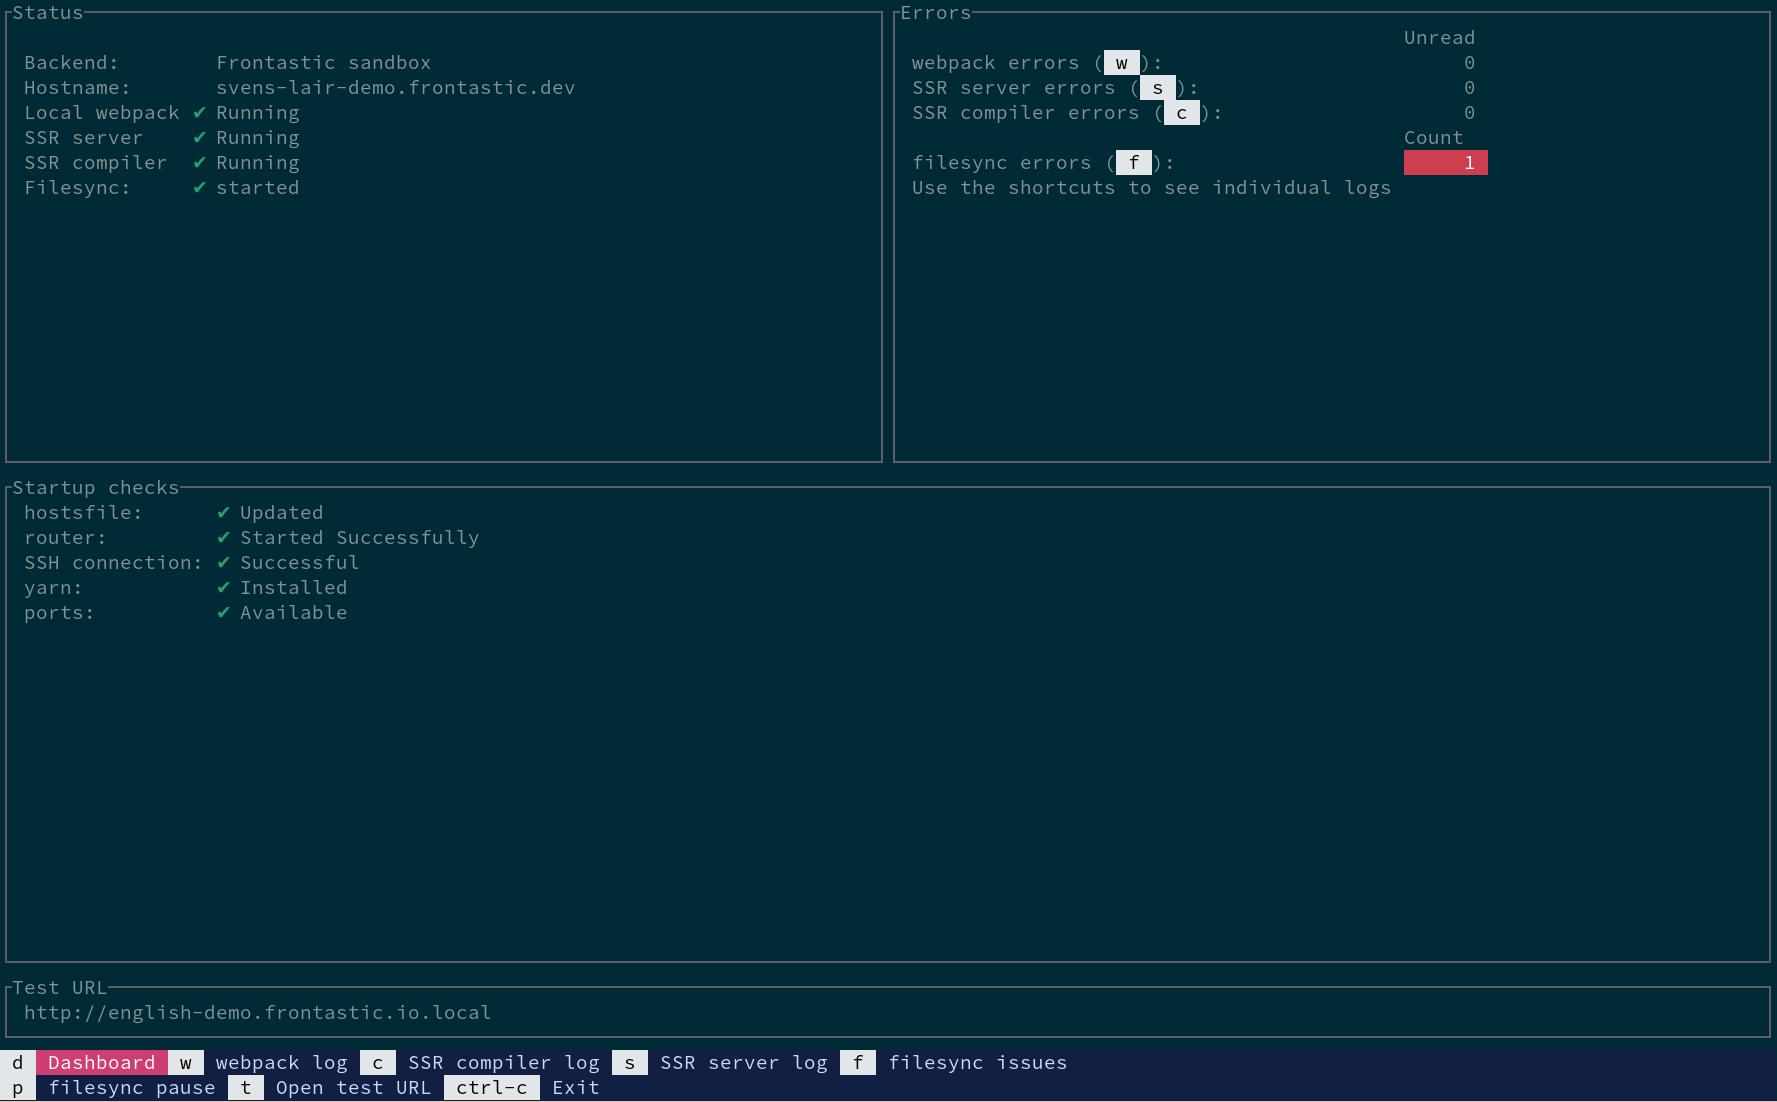Click the 'f' badge beside filesync errors
The image size is (1777, 1102).
(1134, 162)
